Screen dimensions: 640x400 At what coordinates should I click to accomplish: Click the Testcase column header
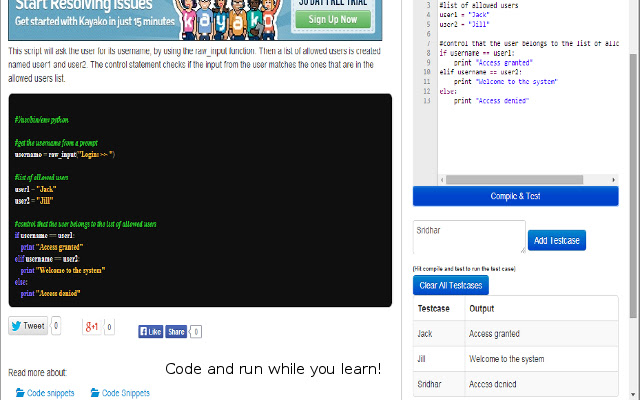[439, 309]
